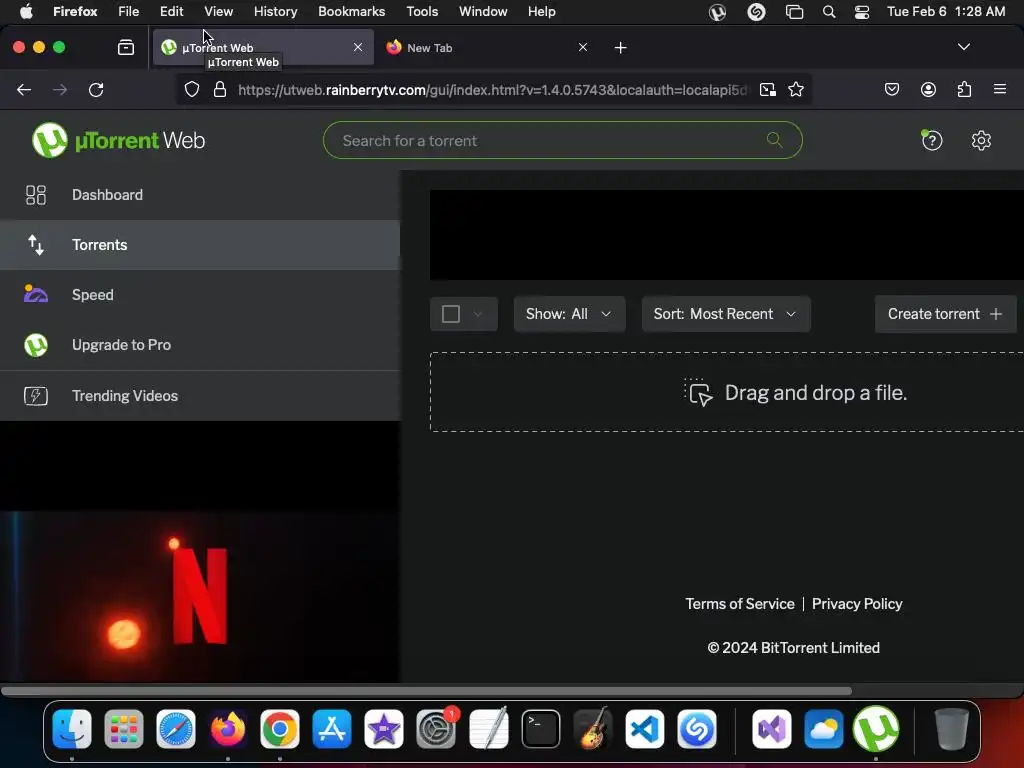
Task: Open Launchpad from the Dock
Action: [123, 729]
